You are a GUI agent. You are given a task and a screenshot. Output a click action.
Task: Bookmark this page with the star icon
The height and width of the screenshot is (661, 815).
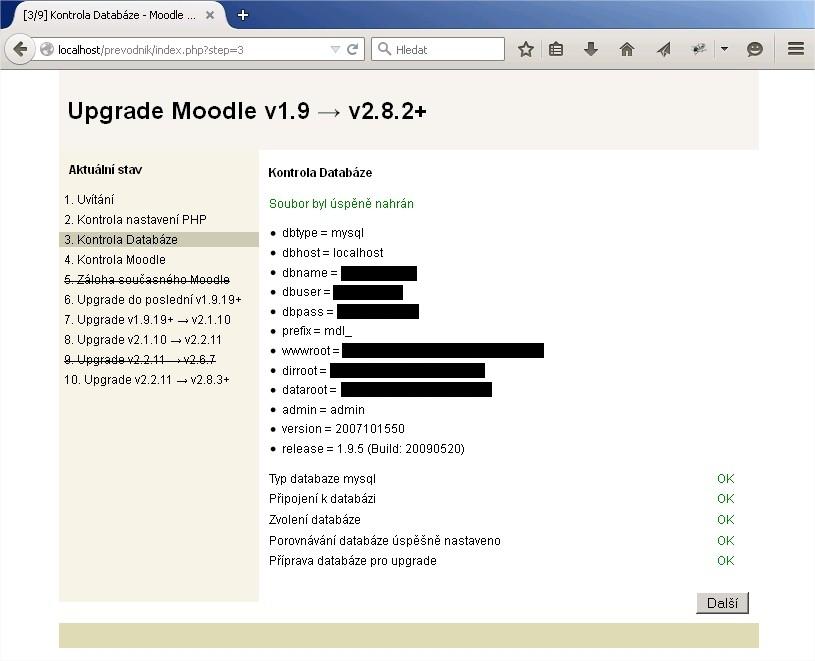tap(525, 49)
